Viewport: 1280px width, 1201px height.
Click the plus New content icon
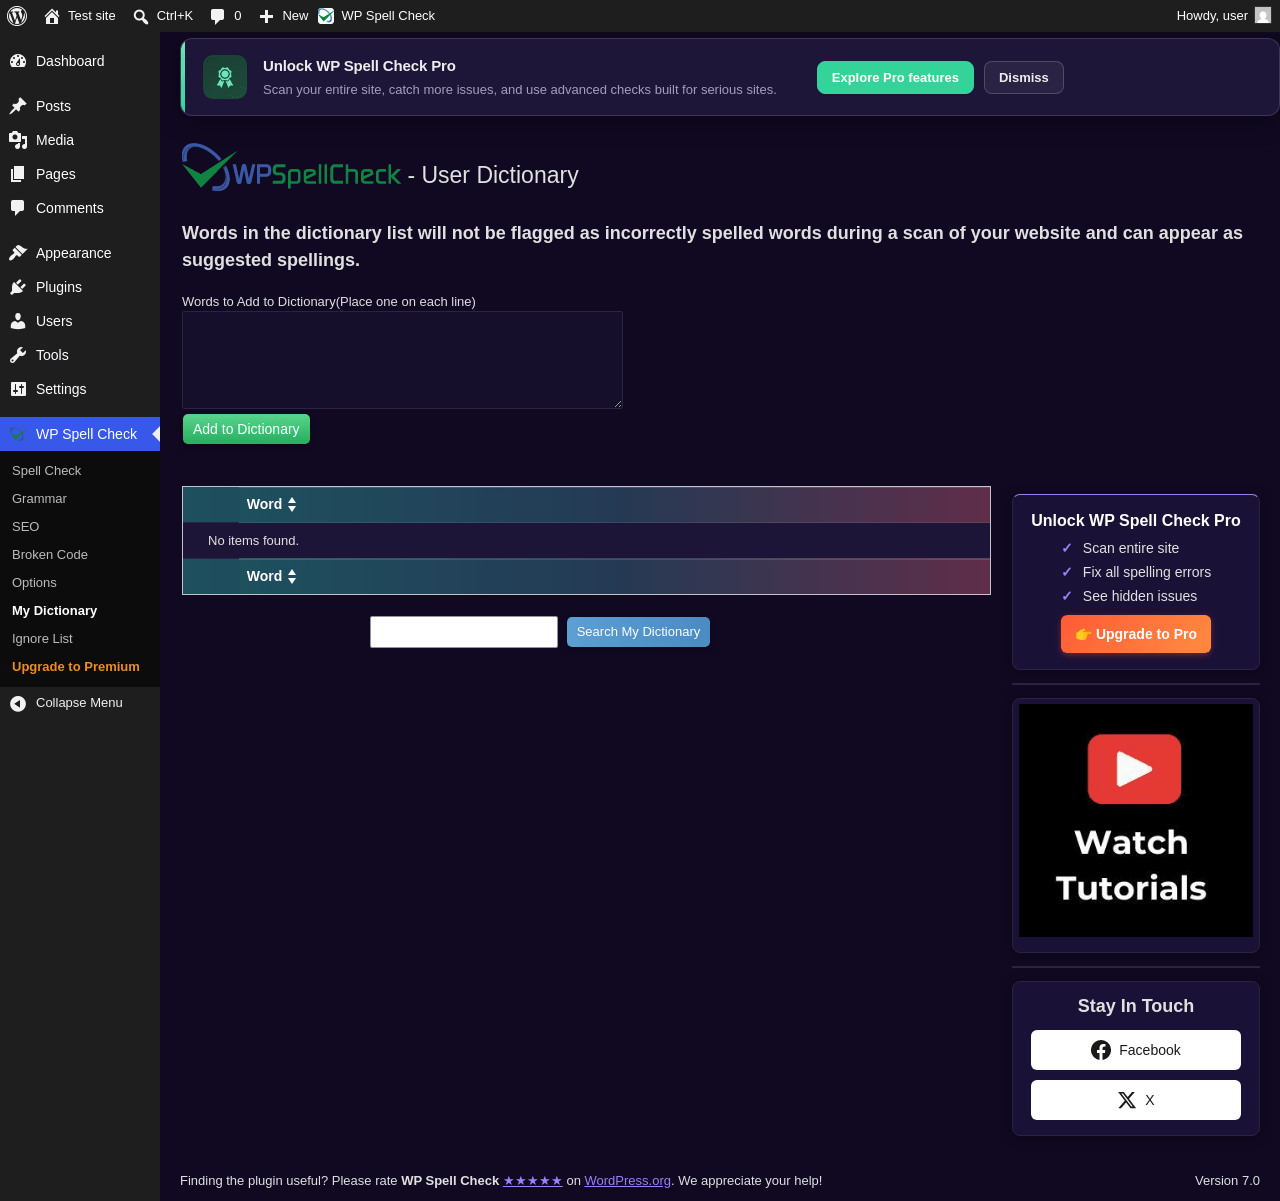click(266, 16)
